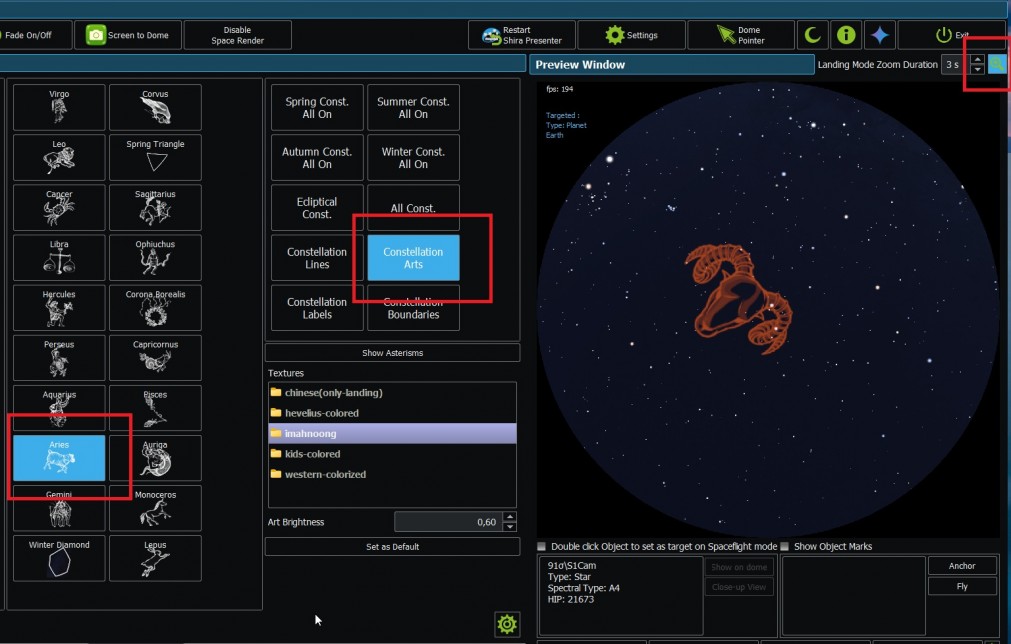Select the Gemini constellation icon

pyautogui.click(x=59, y=508)
